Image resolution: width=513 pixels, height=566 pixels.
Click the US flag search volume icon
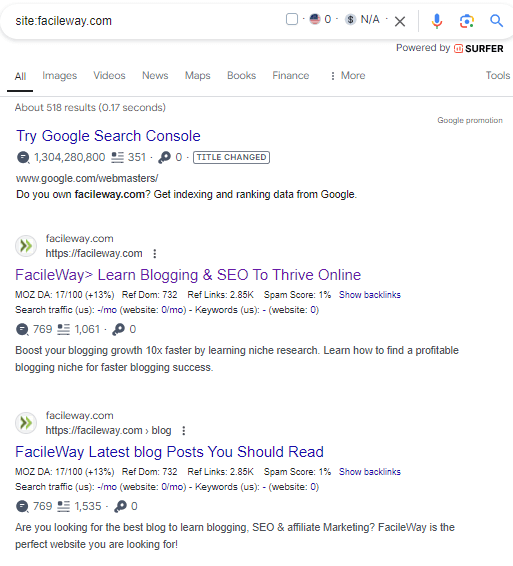tap(315, 19)
